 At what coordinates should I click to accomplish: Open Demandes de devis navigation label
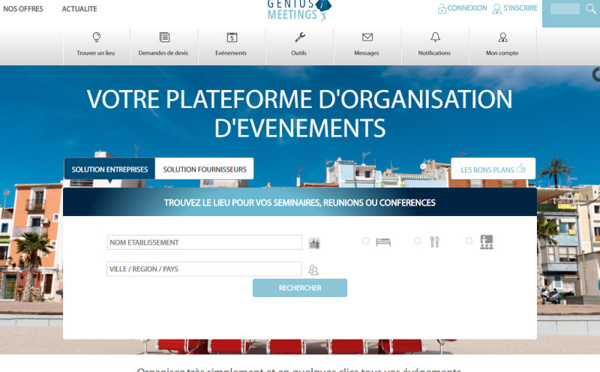[163, 53]
